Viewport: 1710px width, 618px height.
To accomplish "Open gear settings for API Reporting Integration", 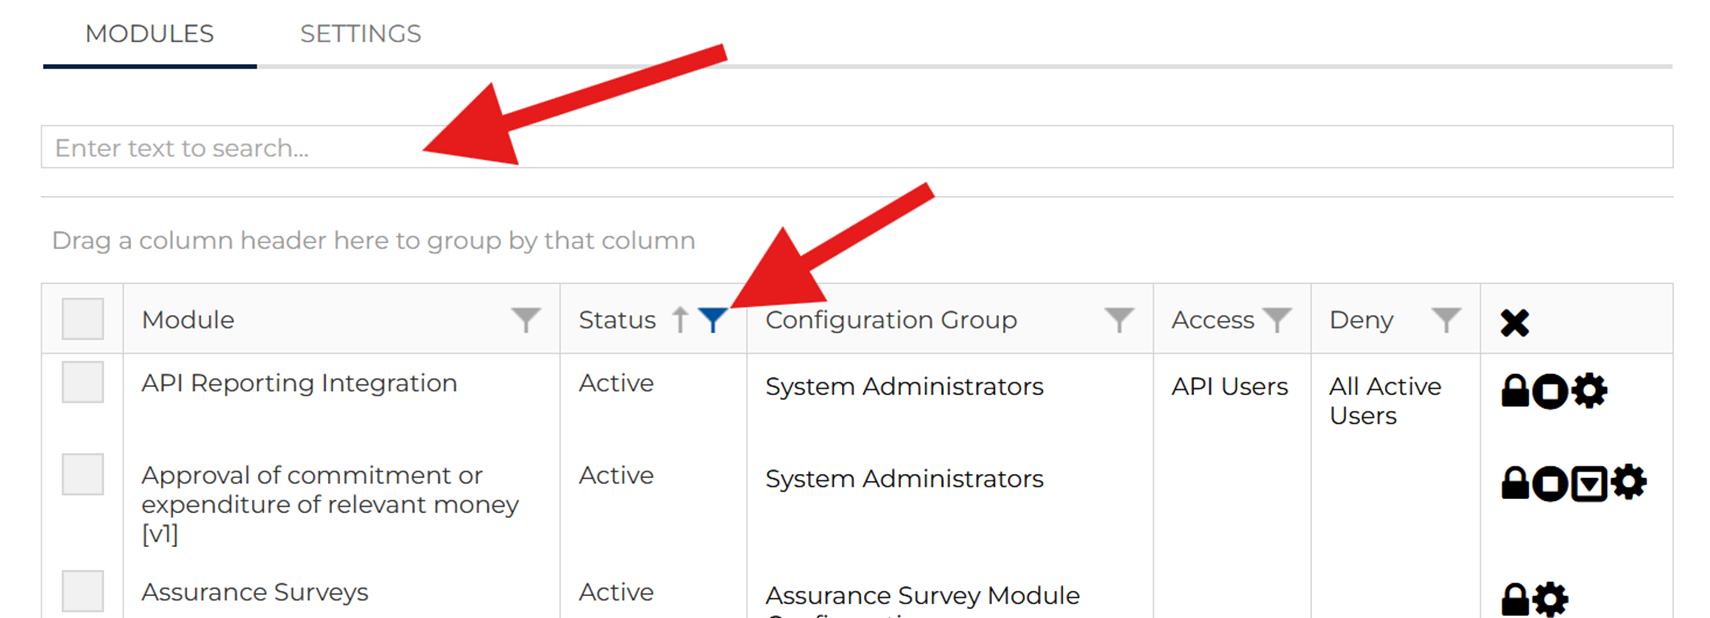I will click(1589, 390).
